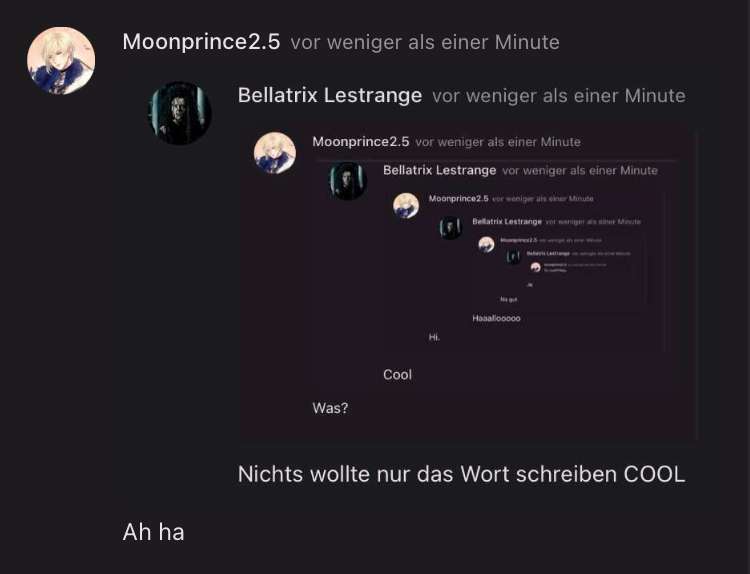The image size is (750, 574).
Task: Select Moonprince2.5 avatar in first quoted screenshot
Action: click(275, 153)
